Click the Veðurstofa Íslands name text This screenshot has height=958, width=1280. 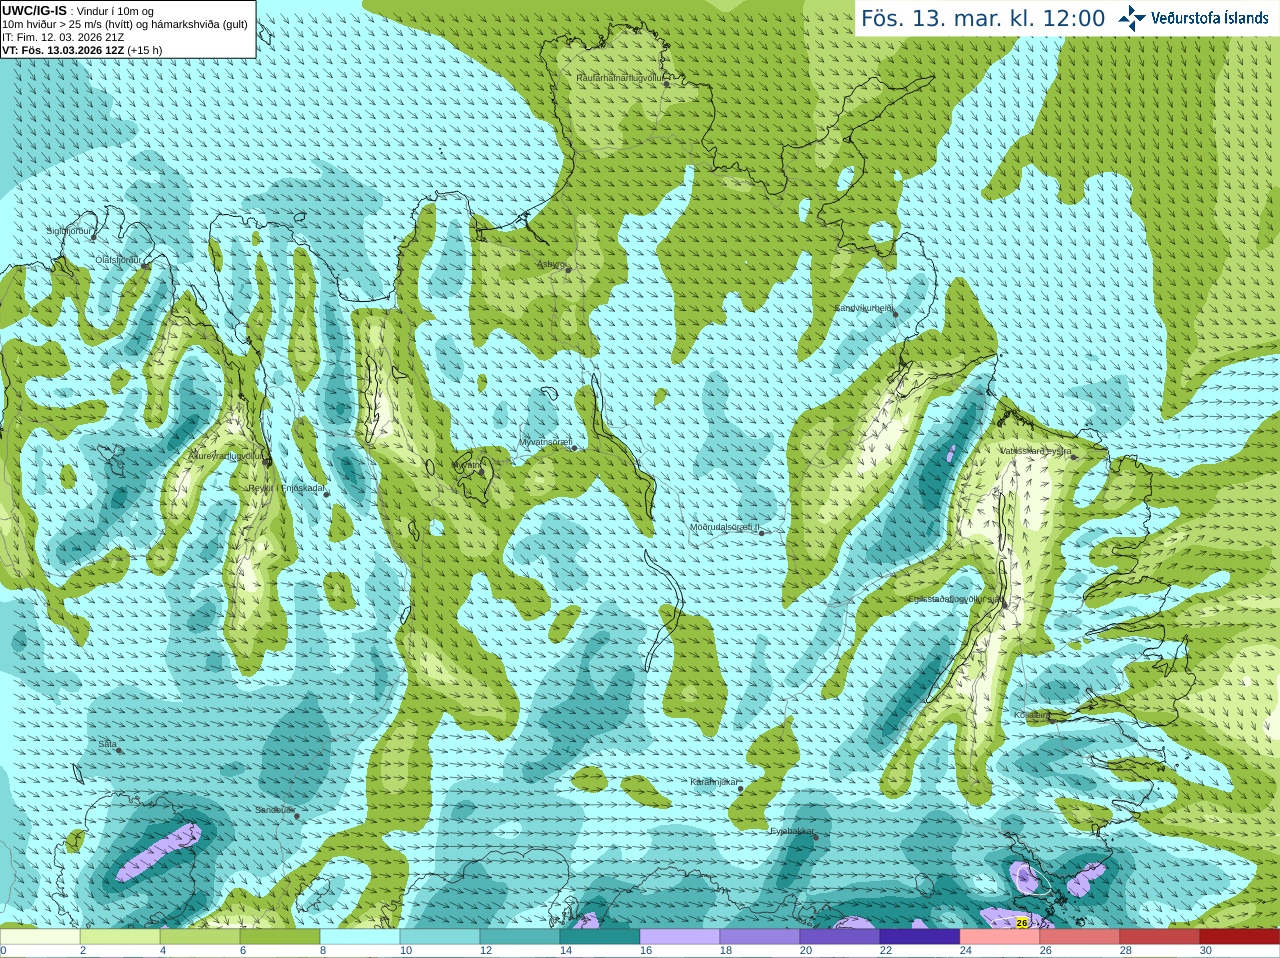point(1209,18)
